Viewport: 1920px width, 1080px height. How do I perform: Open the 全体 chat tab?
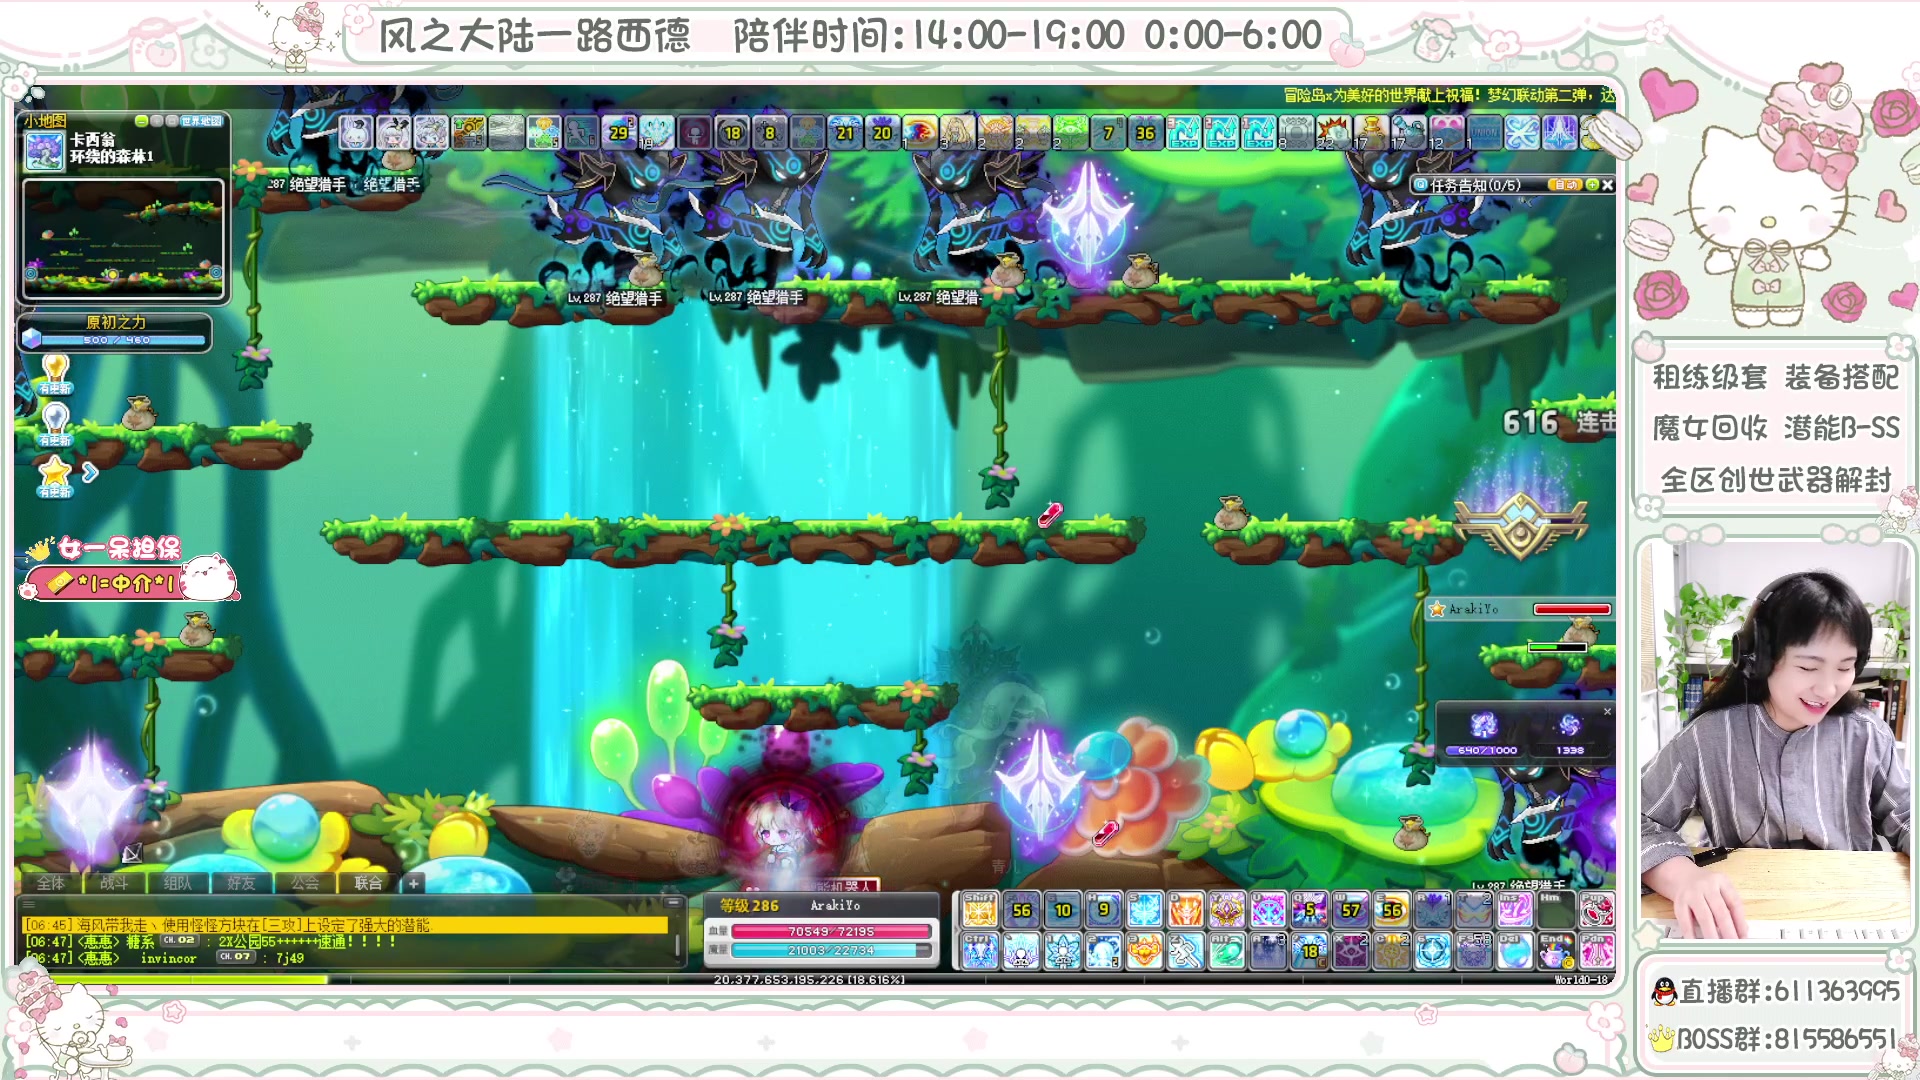pyautogui.click(x=50, y=882)
